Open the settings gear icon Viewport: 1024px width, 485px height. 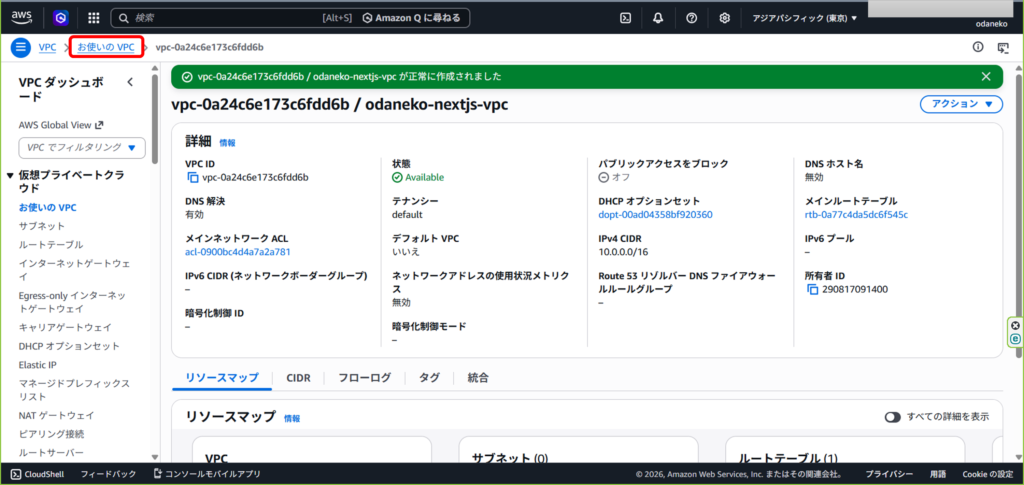725,18
